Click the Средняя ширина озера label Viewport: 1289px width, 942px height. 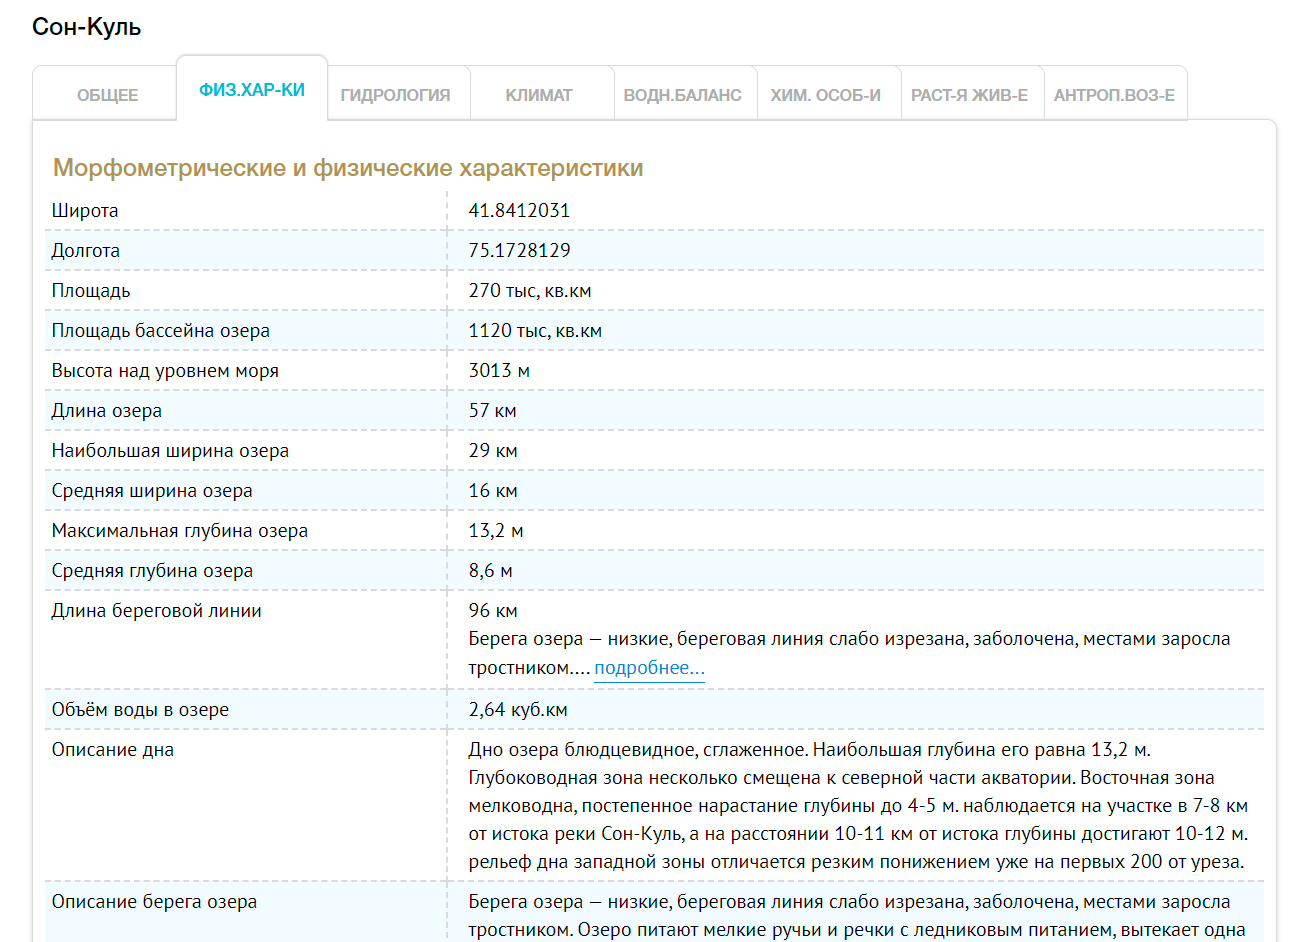152,491
